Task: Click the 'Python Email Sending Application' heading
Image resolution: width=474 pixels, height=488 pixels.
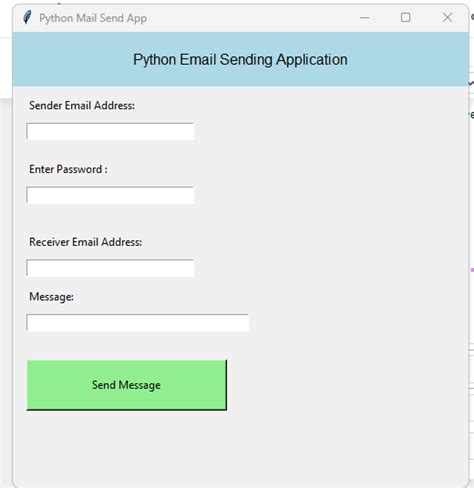Action: pyautogui.click(x=240, y=60)
